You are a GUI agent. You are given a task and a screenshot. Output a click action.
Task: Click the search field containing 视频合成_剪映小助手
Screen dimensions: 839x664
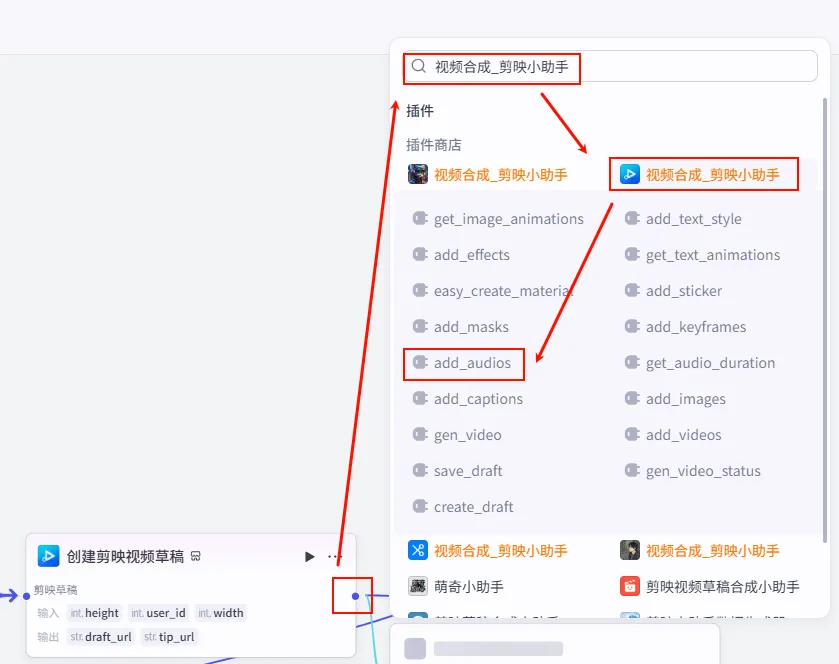click(x=610, y=66)
